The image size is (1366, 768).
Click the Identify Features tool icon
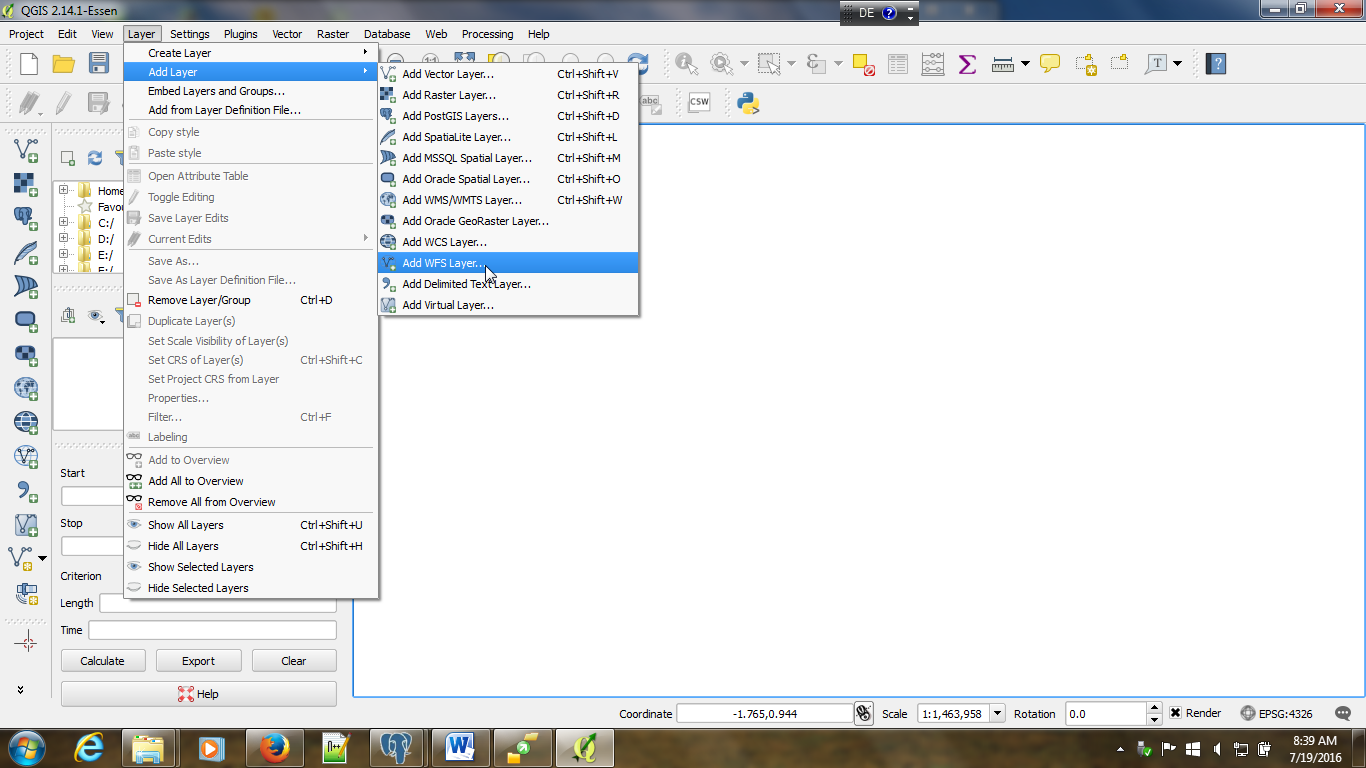(687, 64)
